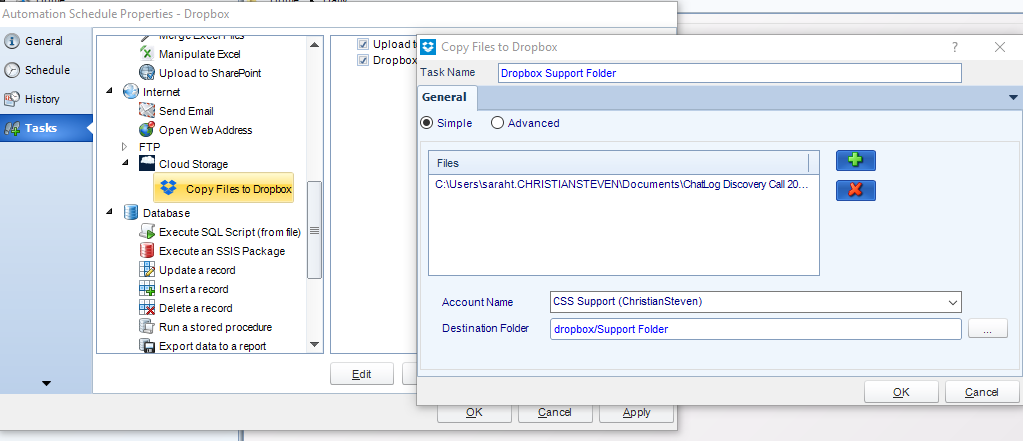The height and width of the screenshot is (441, 1023).
Task: Select the Update a record icon
Action: [147, 269]
